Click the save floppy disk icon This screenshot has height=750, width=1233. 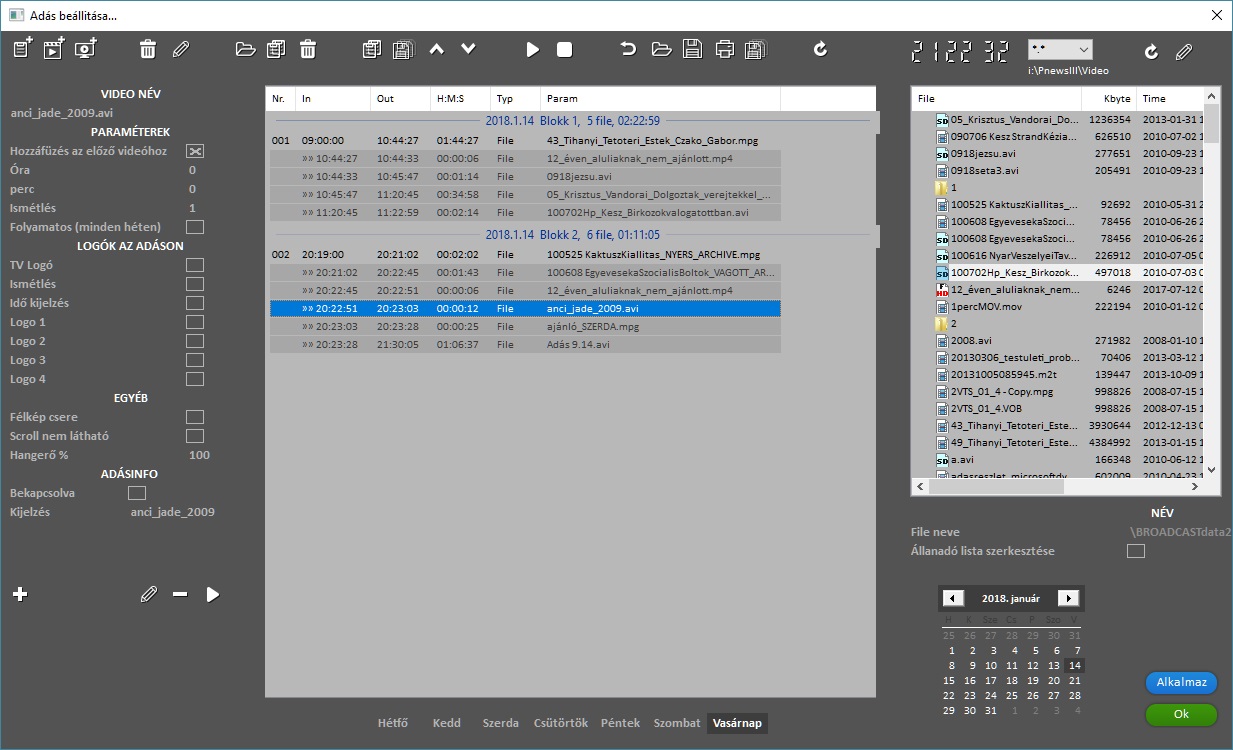coord(691,49)
